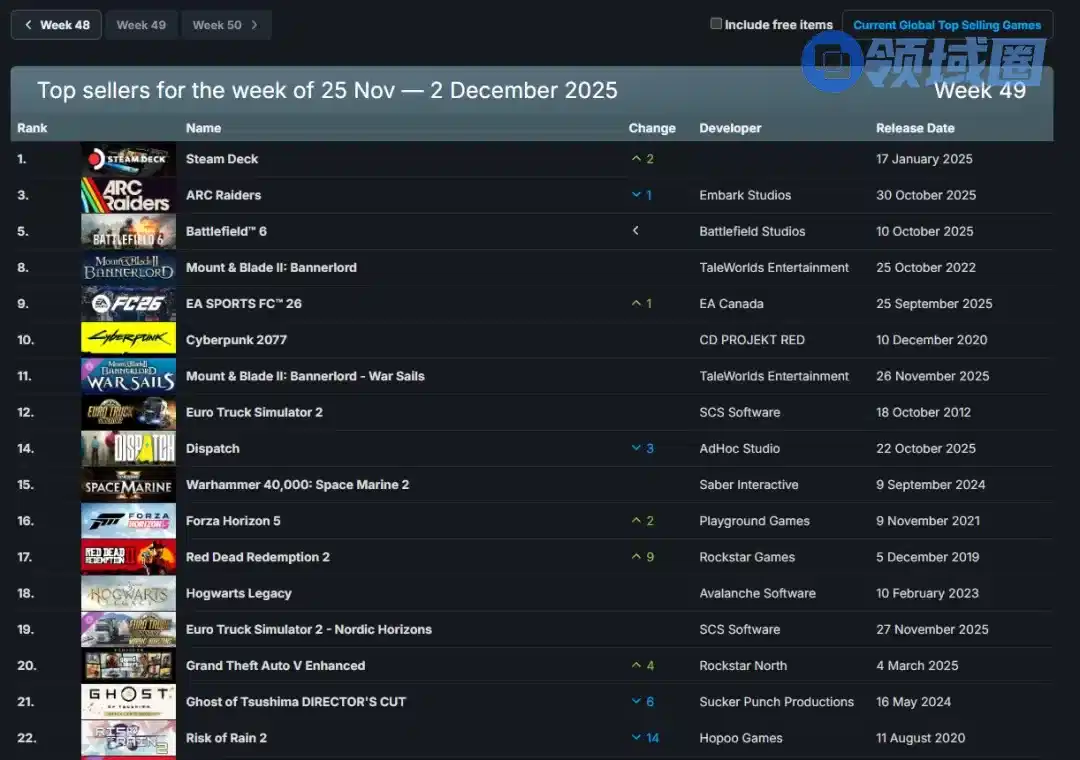Select the Red Dead Redemption 2 icon
1080x760 pixels.
[128, 557]
